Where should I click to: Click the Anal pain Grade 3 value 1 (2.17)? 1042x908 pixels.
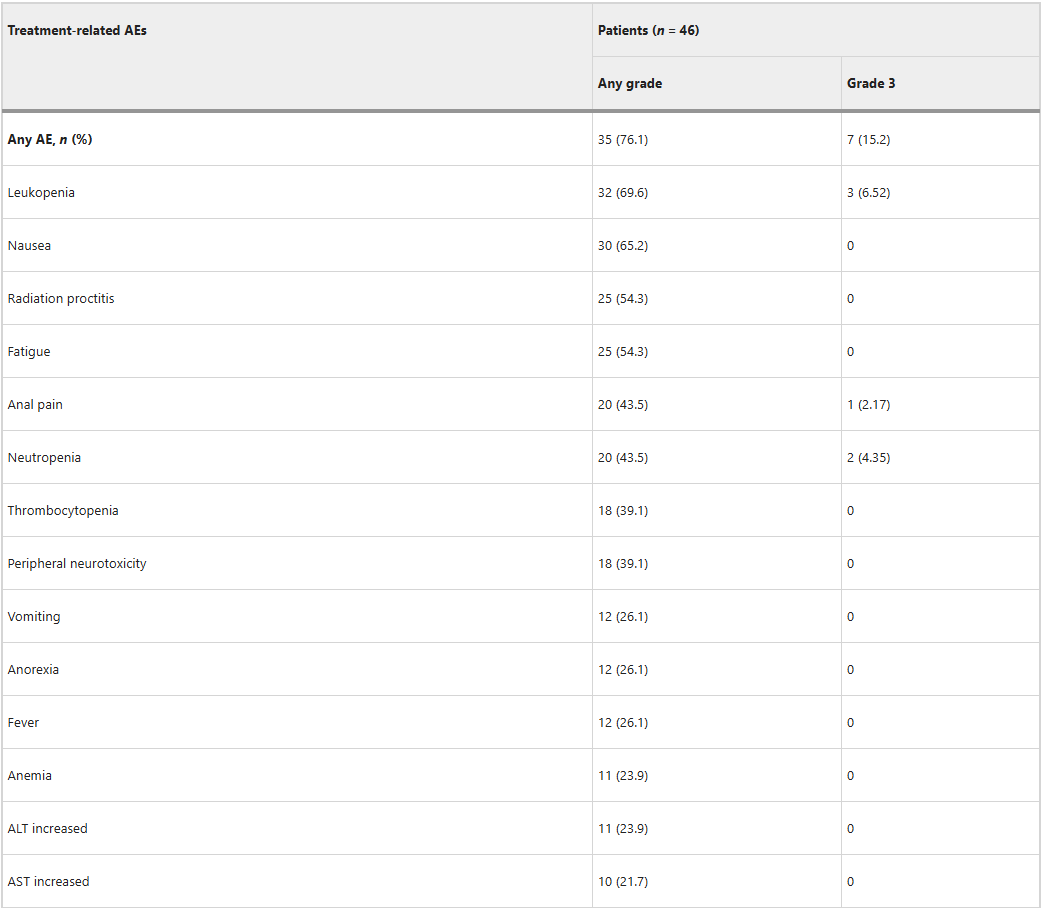pyautogui.click(x=868, y=404)
